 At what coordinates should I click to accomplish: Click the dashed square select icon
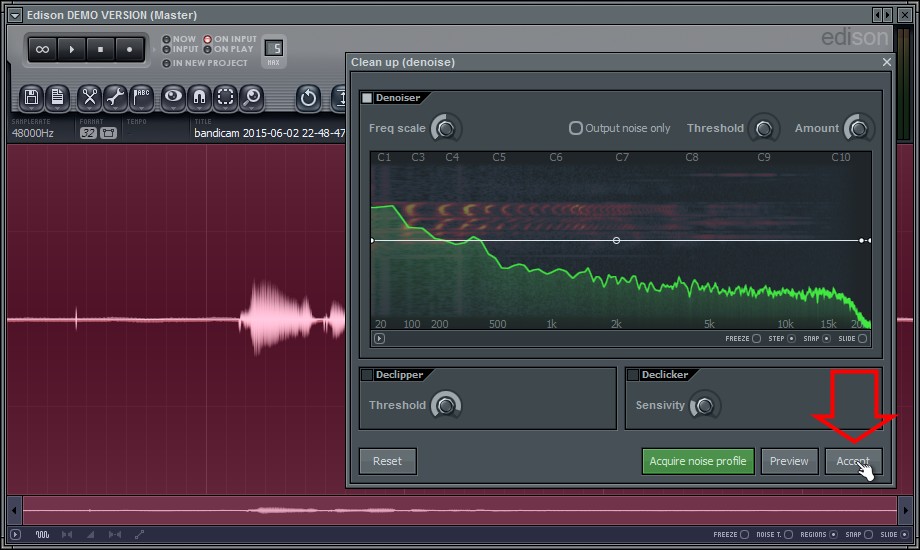pos(226,97)
